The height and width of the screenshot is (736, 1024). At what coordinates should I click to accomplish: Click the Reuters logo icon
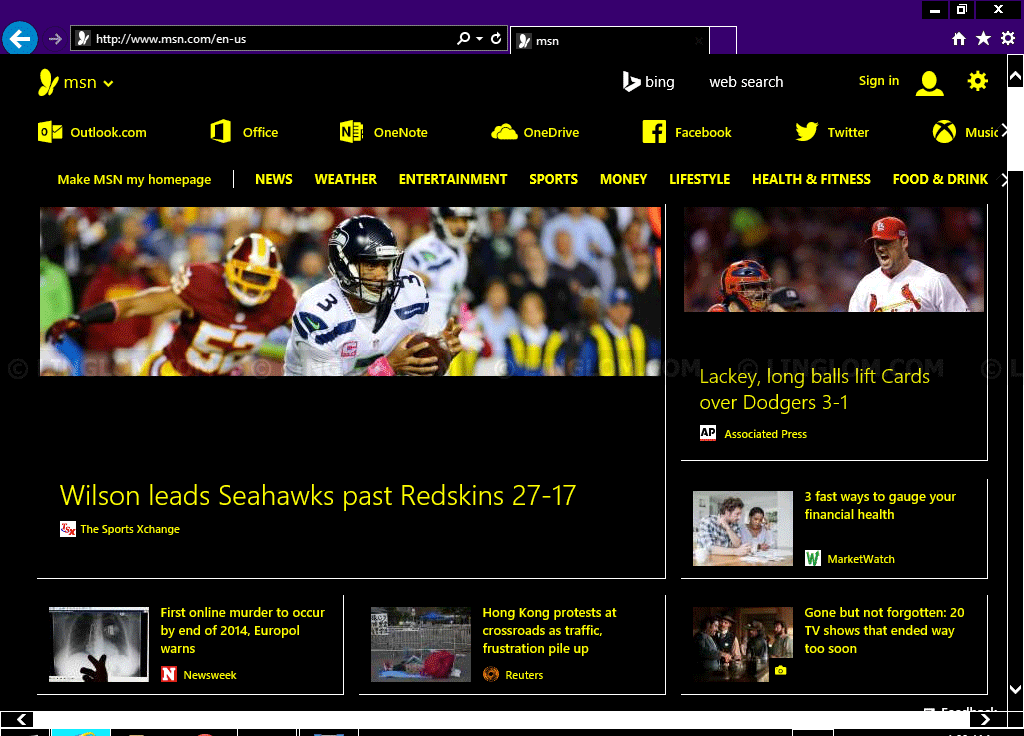[x=490, y=674]
